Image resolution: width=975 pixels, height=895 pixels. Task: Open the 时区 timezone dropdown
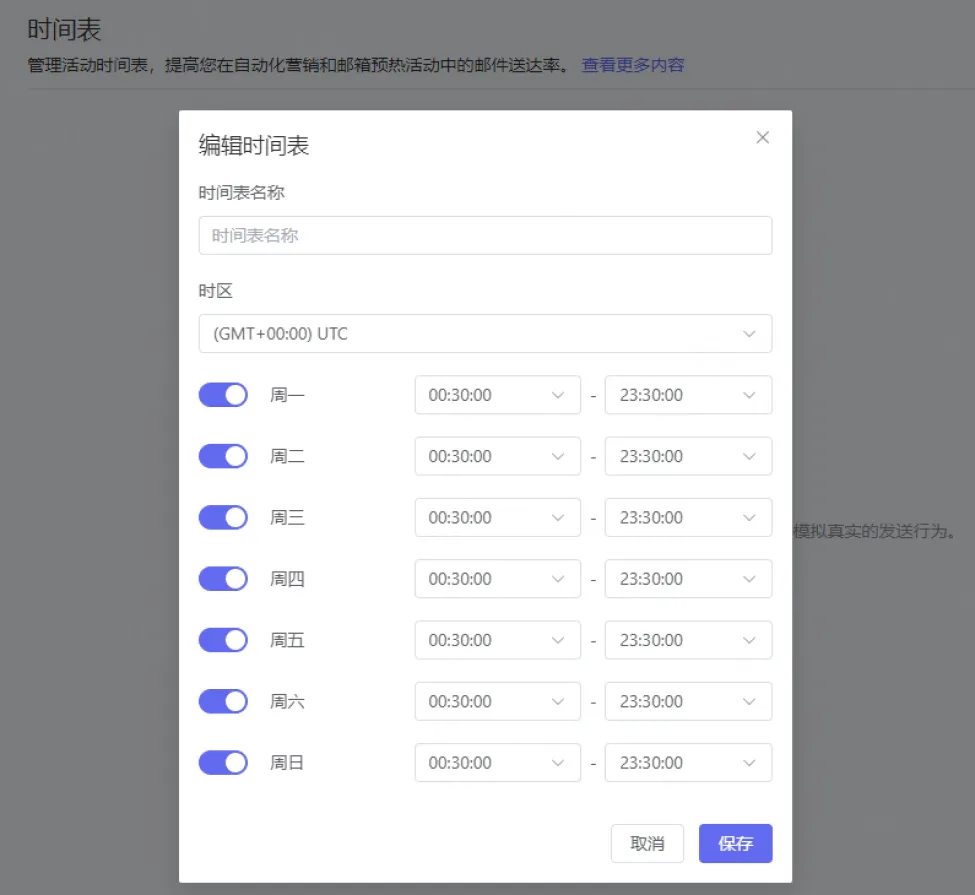[x=485, y=334]
